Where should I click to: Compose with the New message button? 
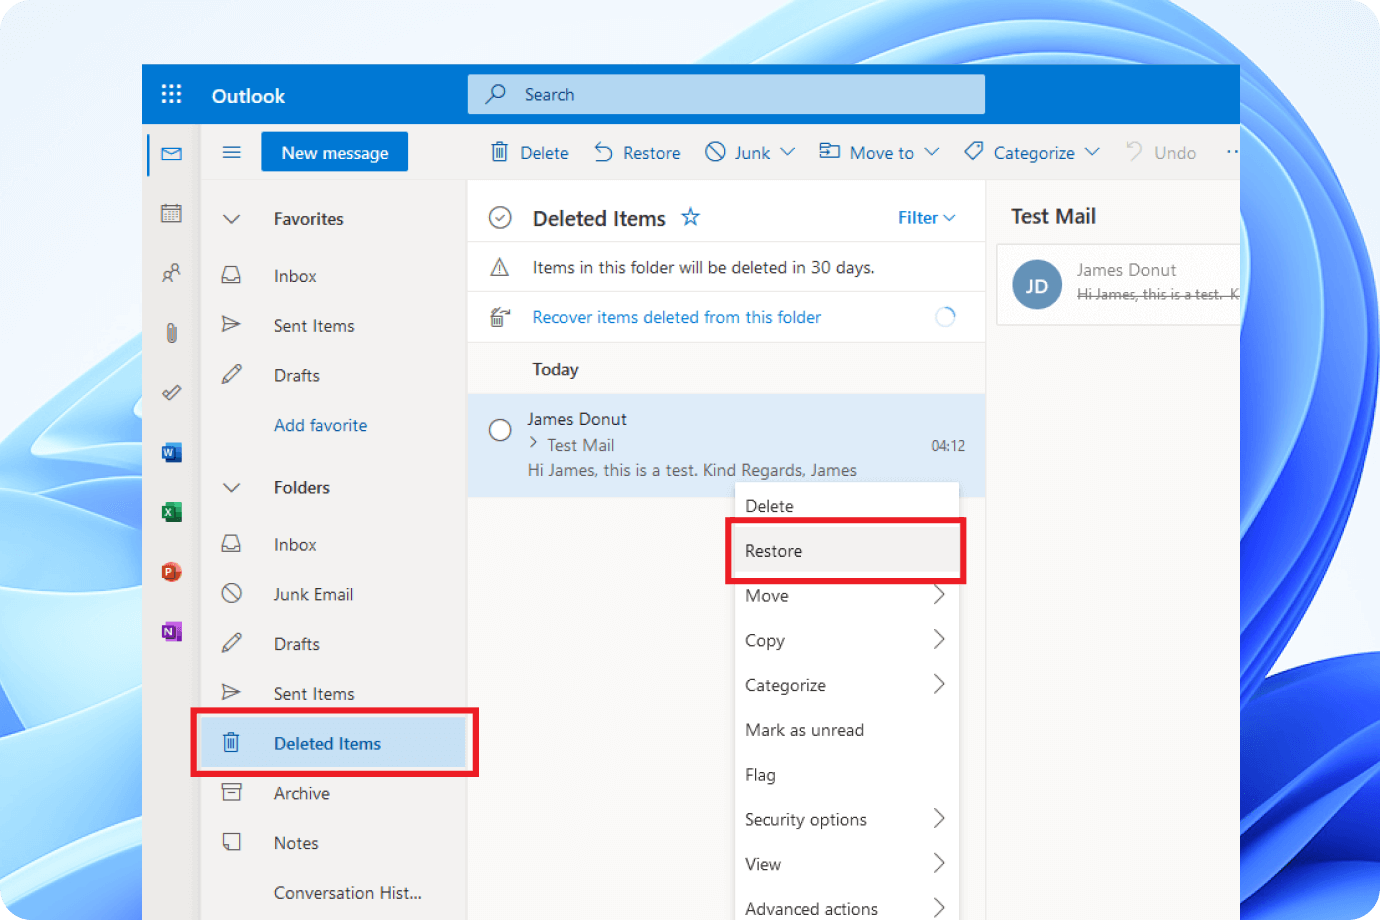335,152
